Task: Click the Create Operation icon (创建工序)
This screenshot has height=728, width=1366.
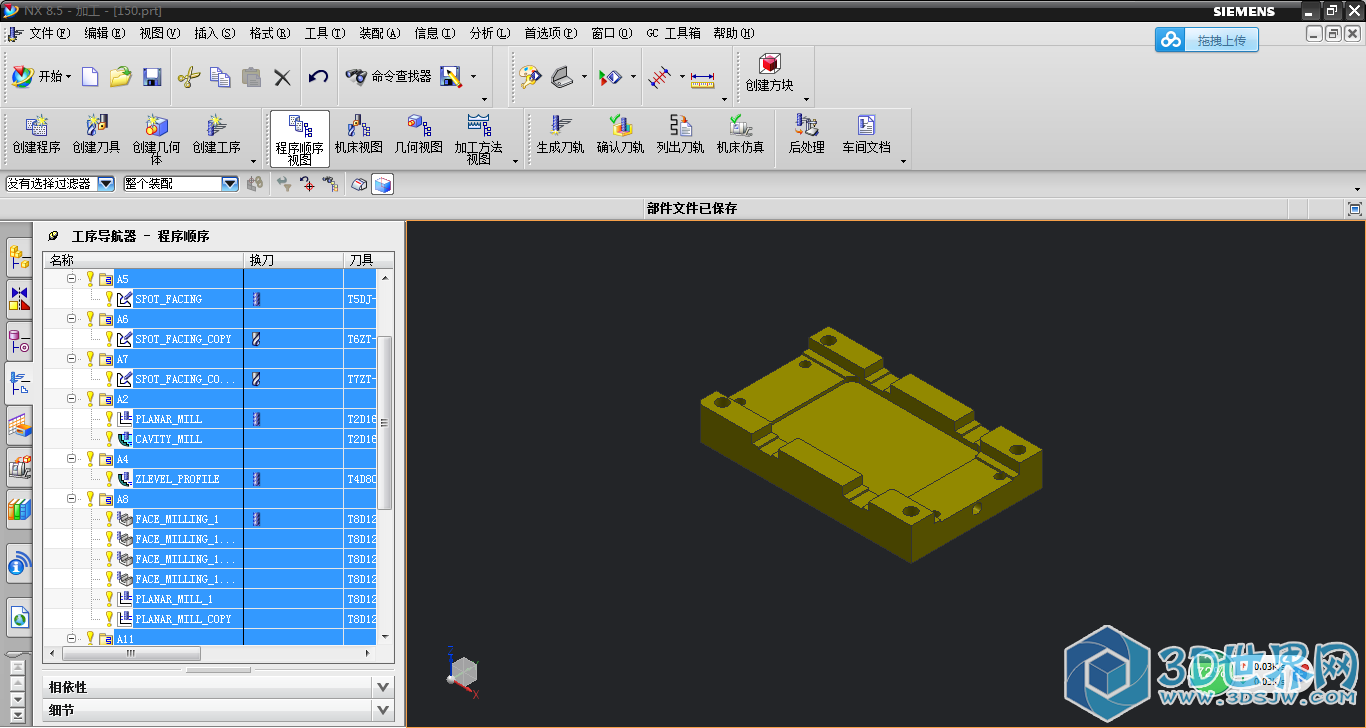Action: click(217, 135)
